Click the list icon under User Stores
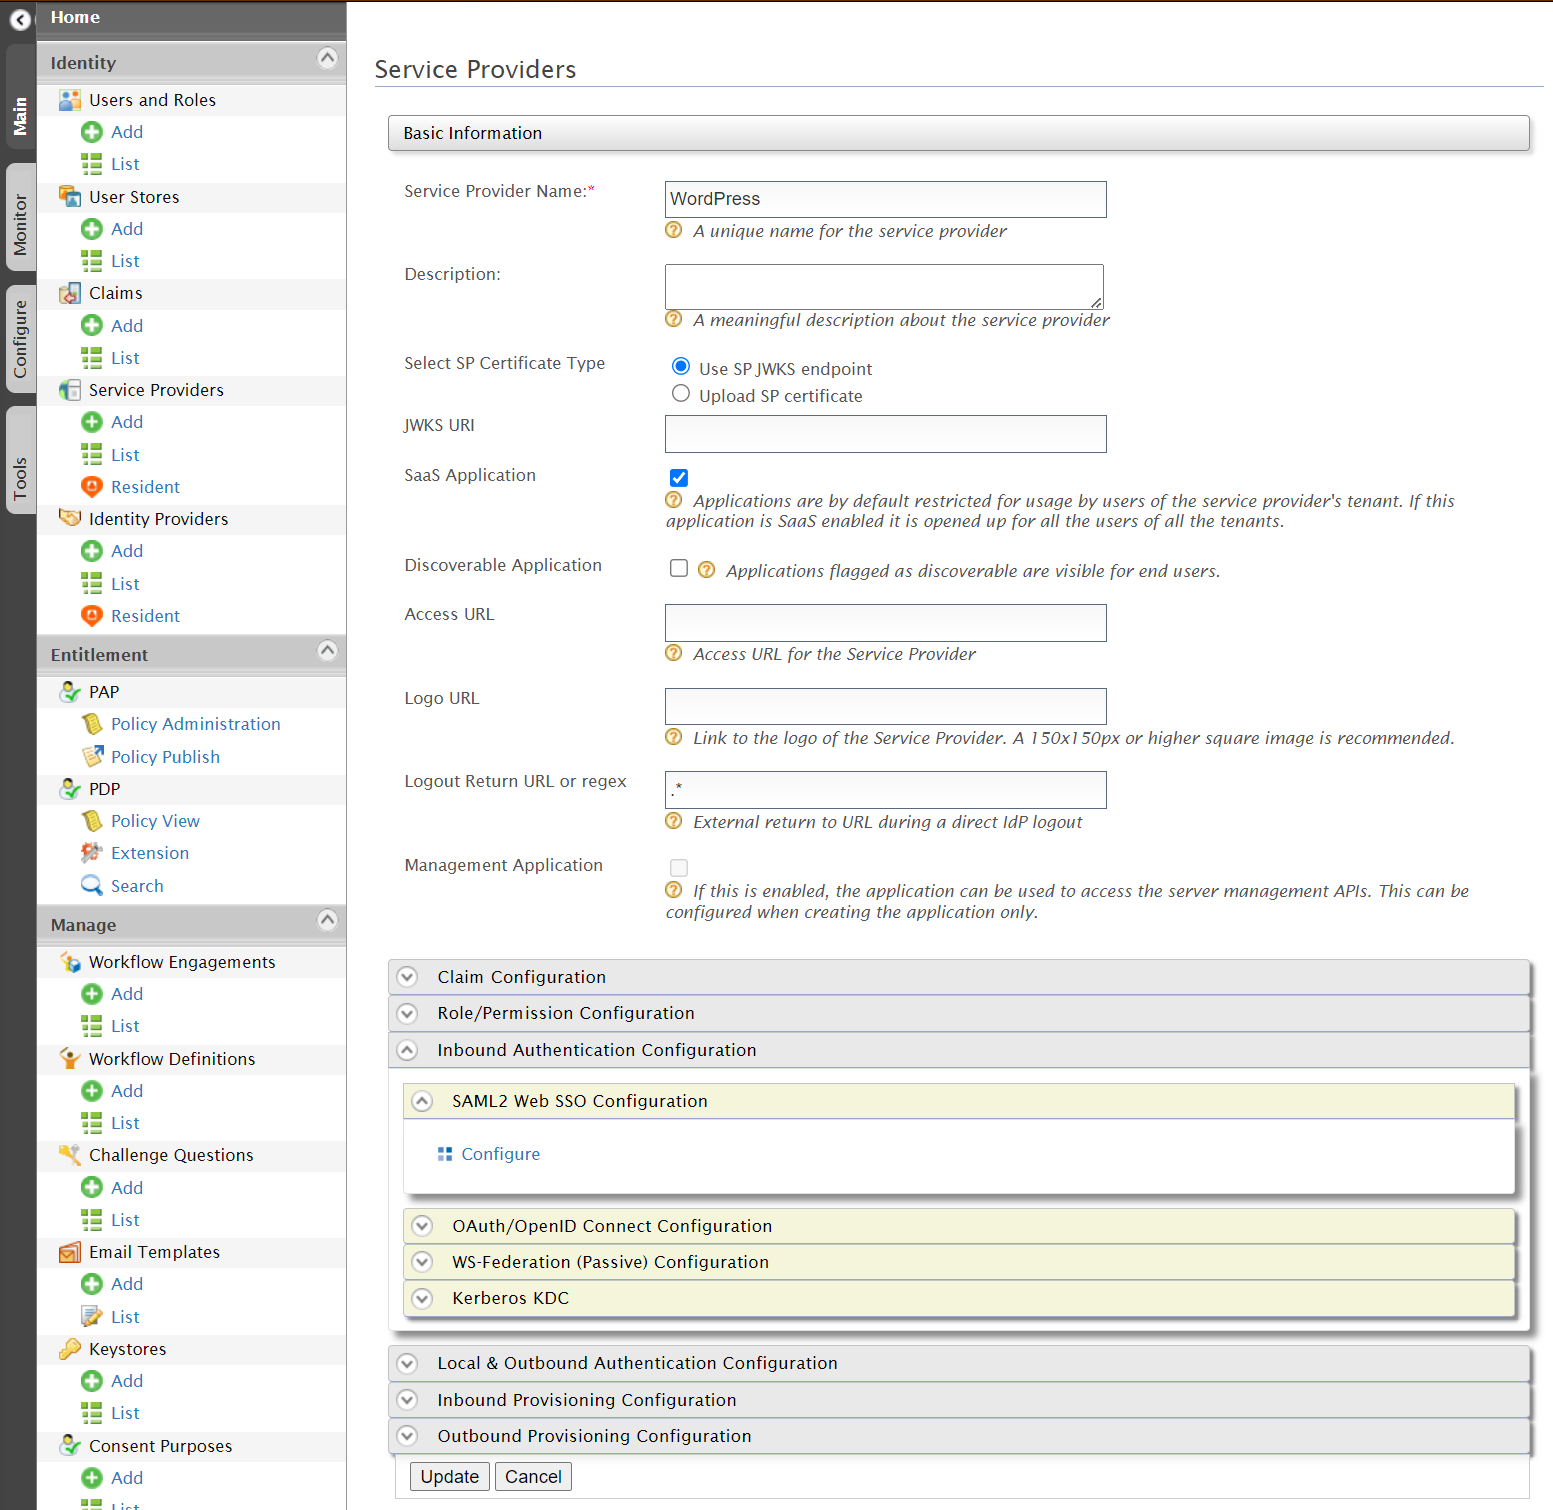Screen dimensions: 1553x1510 92,261
